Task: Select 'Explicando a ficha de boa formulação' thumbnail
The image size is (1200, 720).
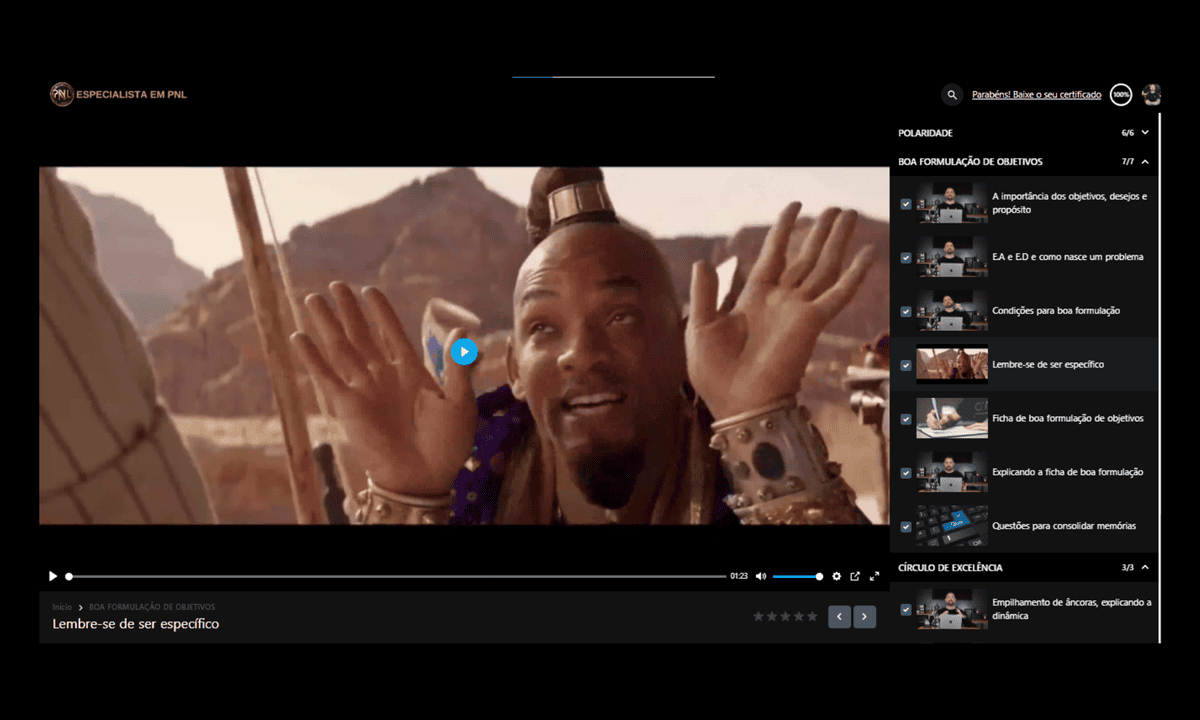Action: point(952,473)
